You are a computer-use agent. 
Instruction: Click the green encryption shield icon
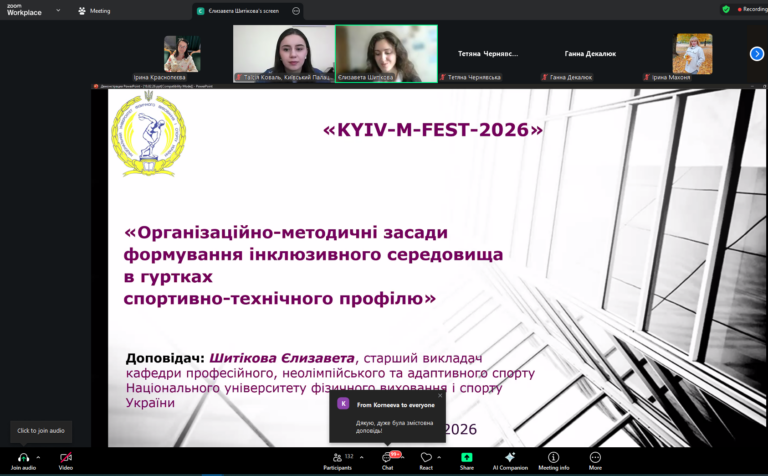click(726, 9)
